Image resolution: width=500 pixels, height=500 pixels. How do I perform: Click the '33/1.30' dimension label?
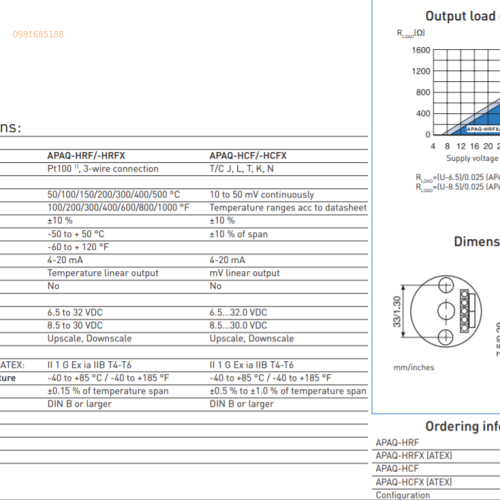pyautogui.click(x=397, y=311)
